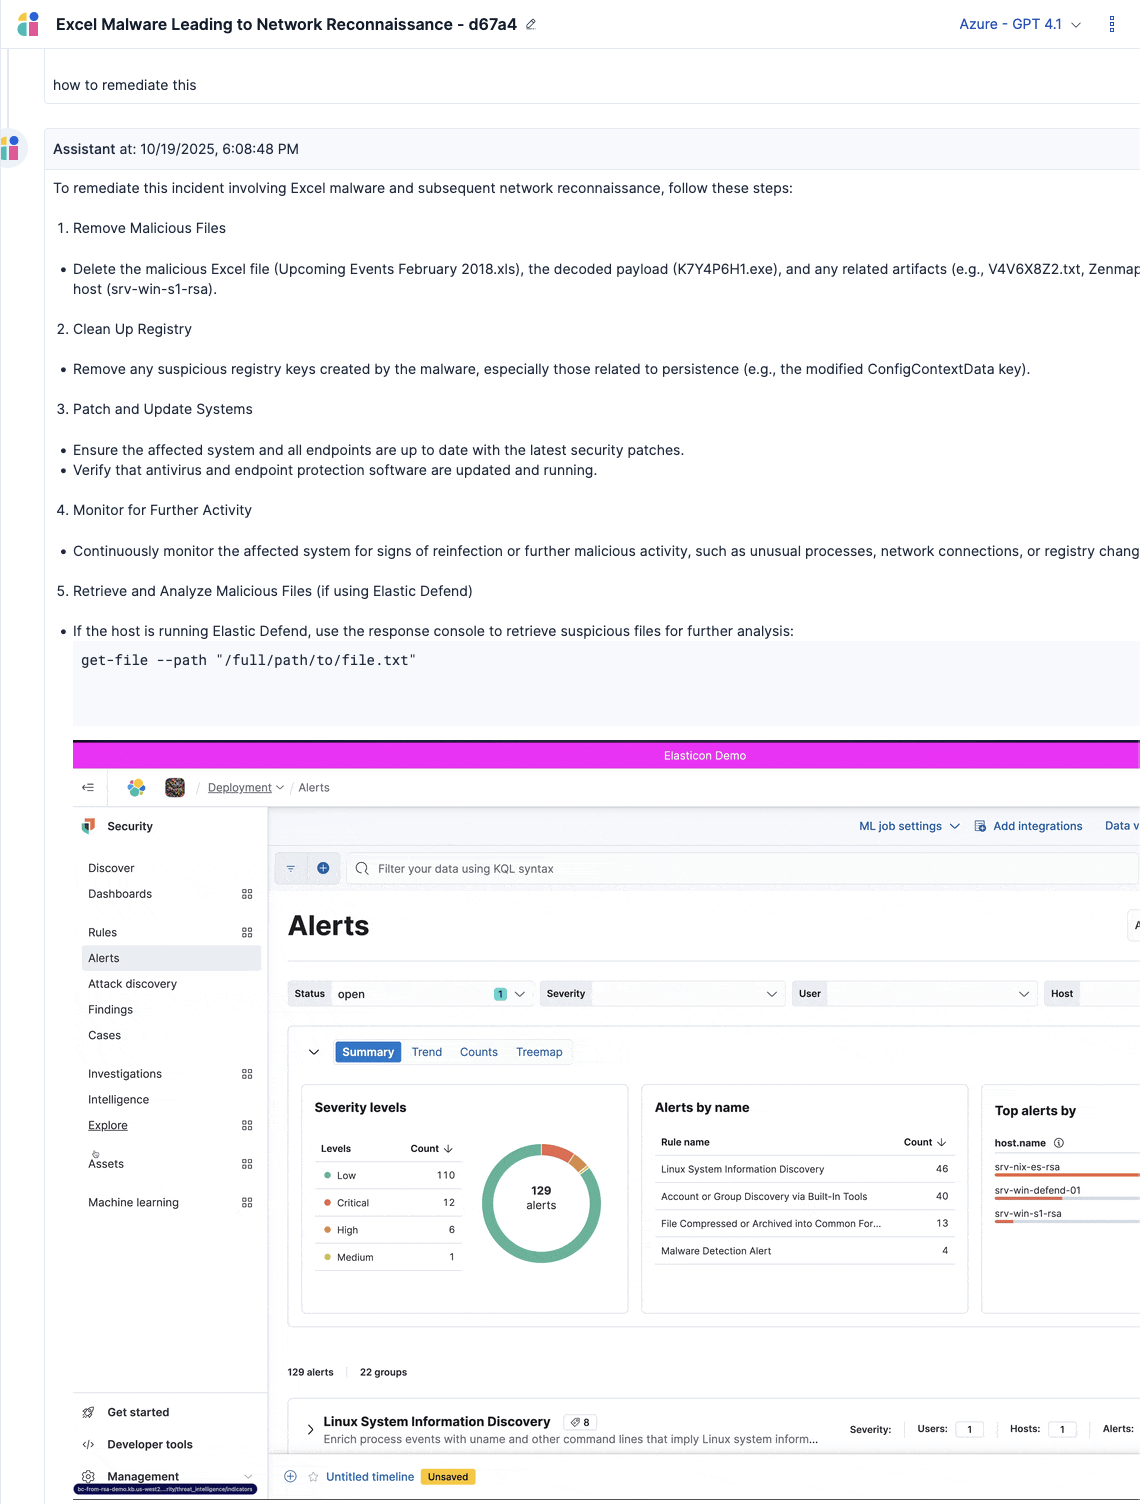Open the Untitled timeline link
Viewport: 1140px width, 1504px height.
coord(370,1476)
